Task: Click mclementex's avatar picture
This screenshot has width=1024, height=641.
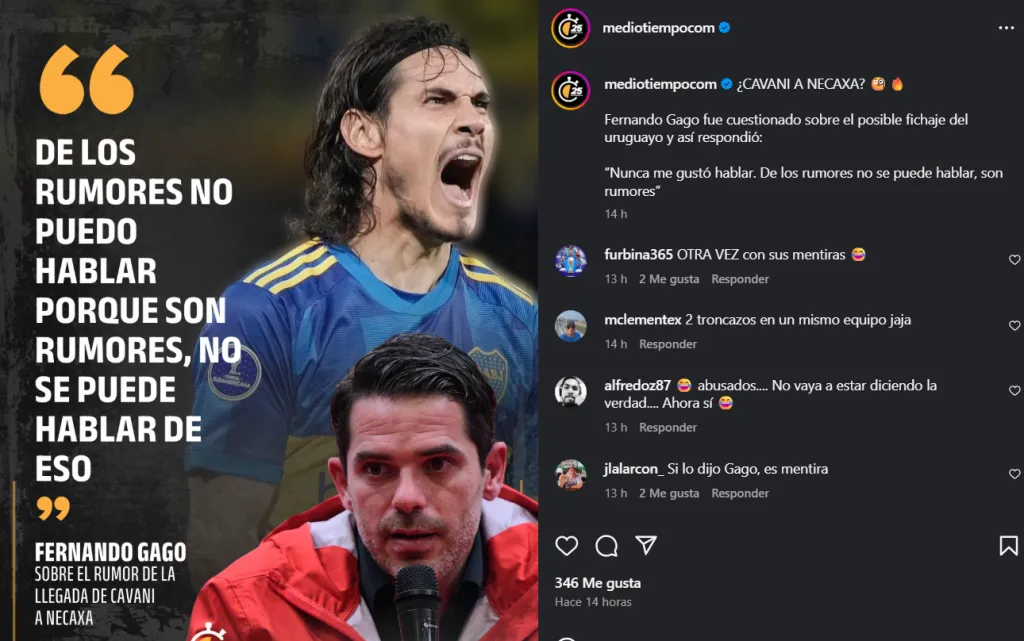Action: pos(571,326)
